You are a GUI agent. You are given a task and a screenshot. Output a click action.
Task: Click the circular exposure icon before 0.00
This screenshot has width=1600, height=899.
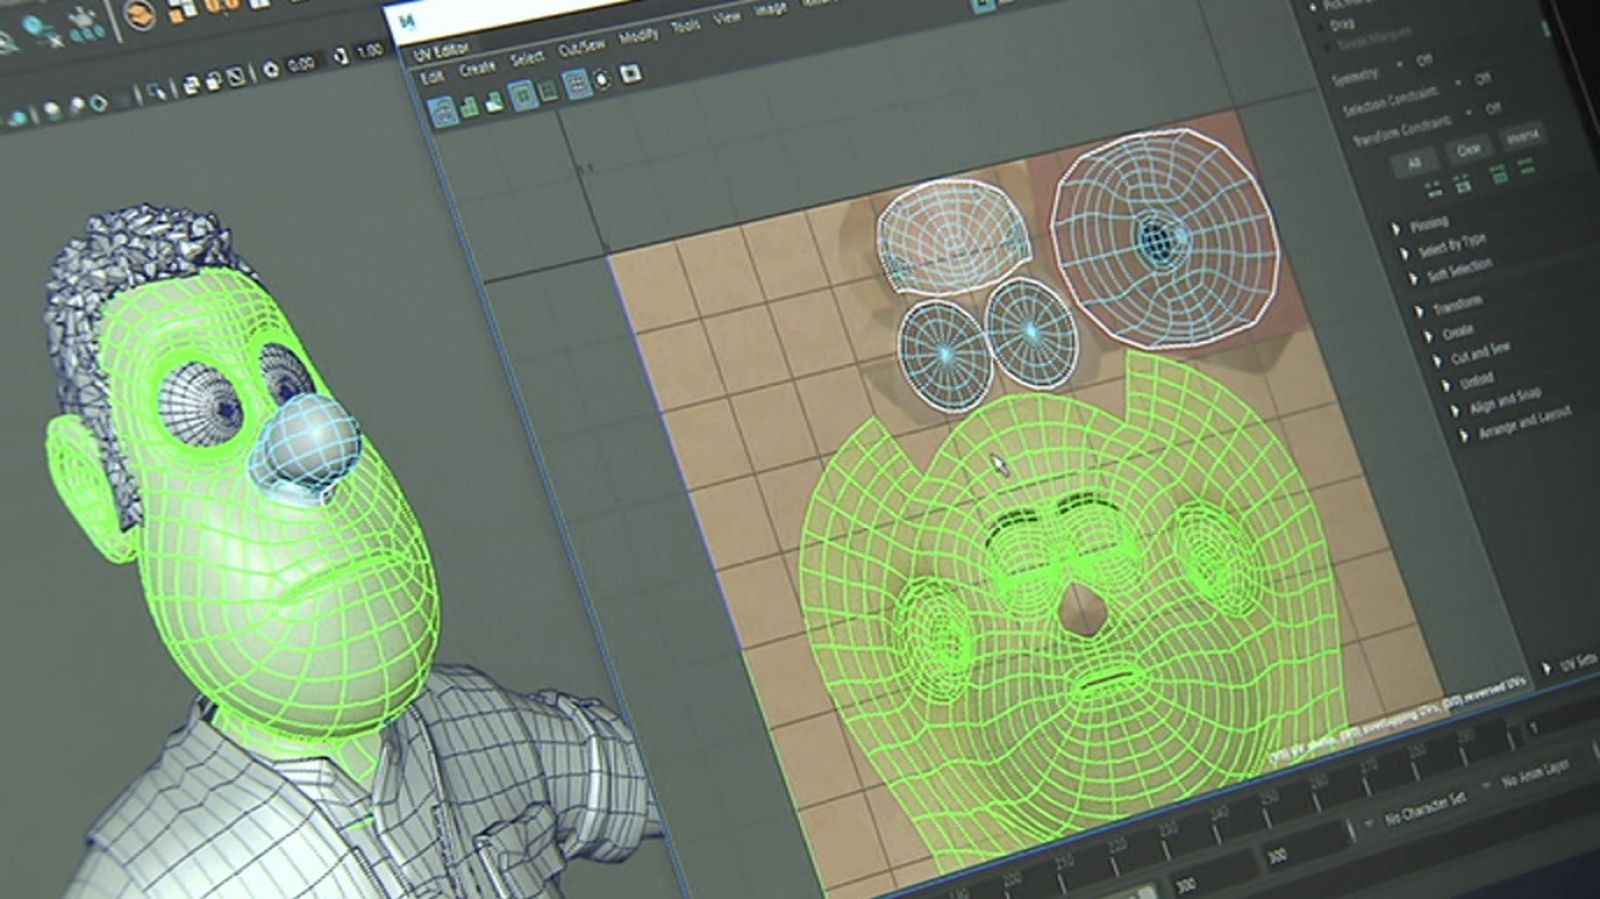click(x=271, y=69)
